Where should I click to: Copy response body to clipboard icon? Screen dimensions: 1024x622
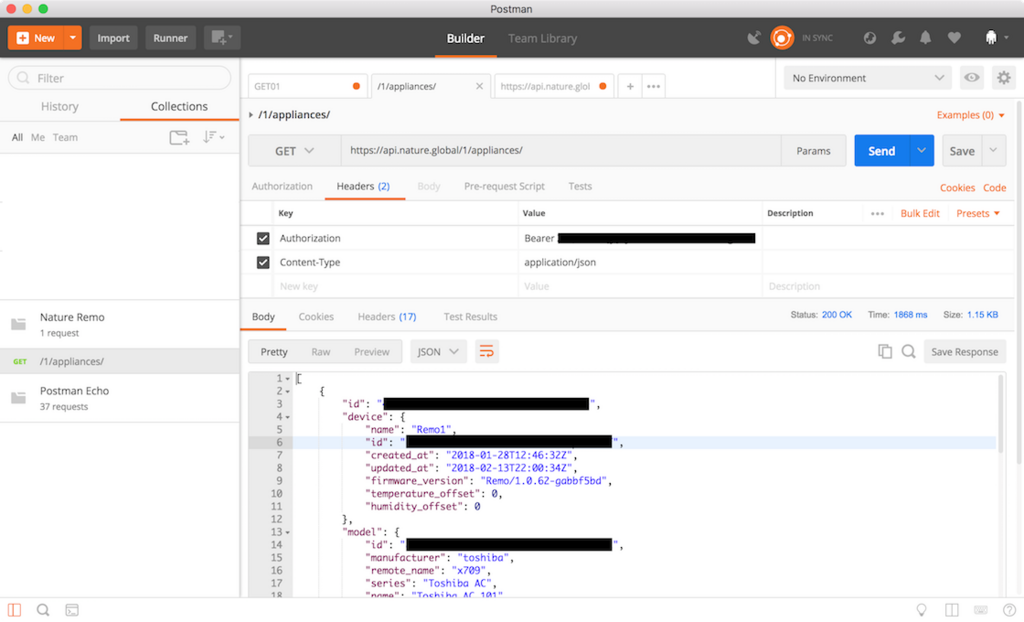[x=885, y=352]
